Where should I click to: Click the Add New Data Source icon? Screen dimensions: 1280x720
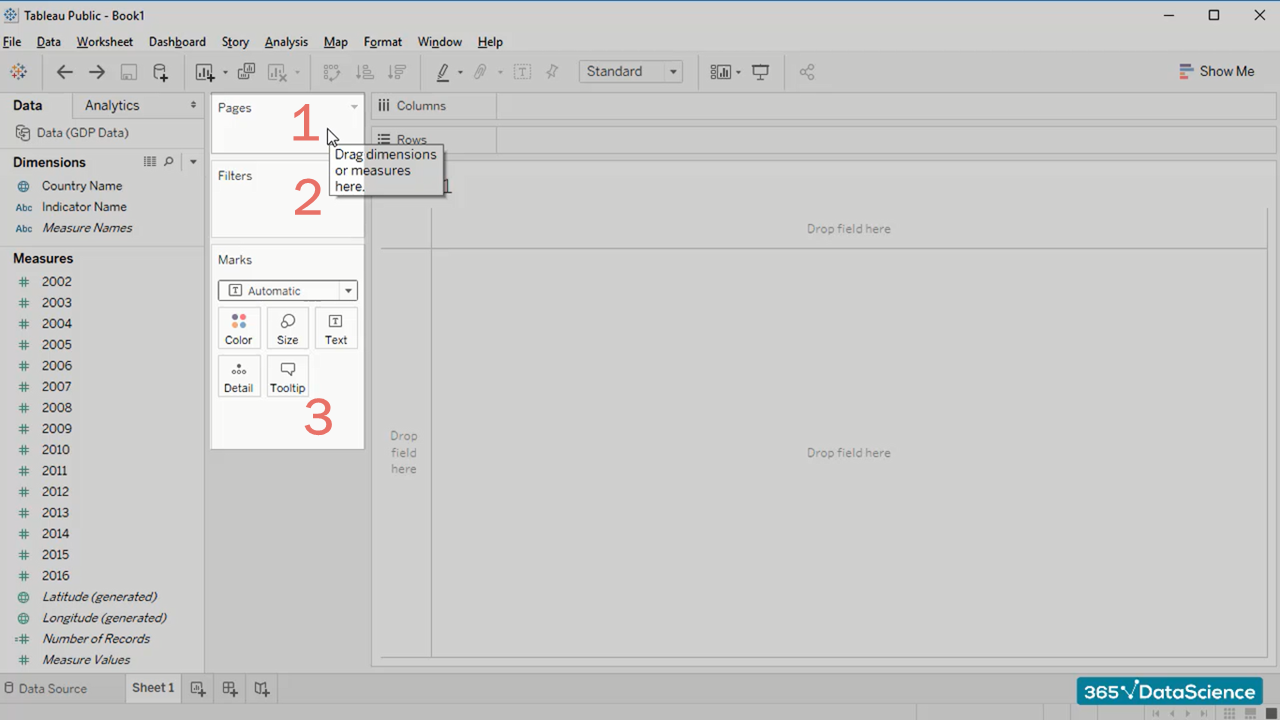tap(160, 72)
